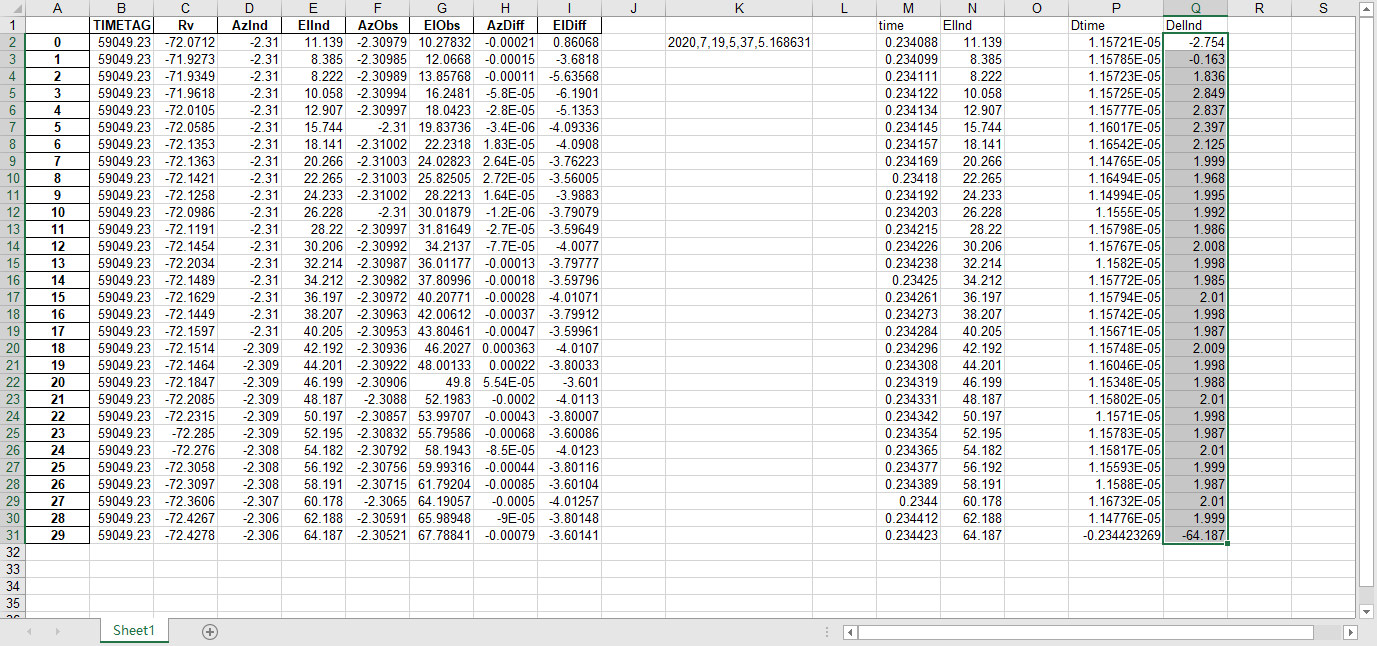This screenshot has width=1377, height=646.
Task: Select the TIMETAG column header B
Action: tap(121, 9)
